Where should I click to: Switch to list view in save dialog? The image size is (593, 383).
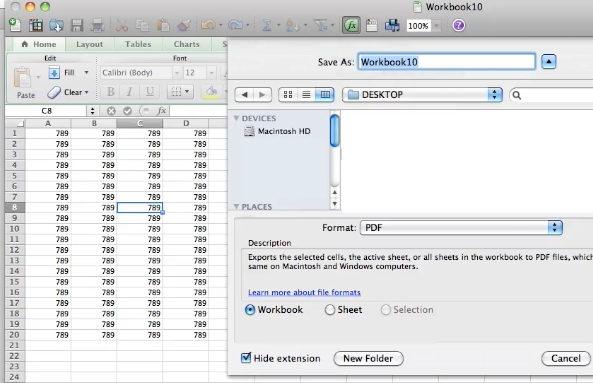click(306, 95)
